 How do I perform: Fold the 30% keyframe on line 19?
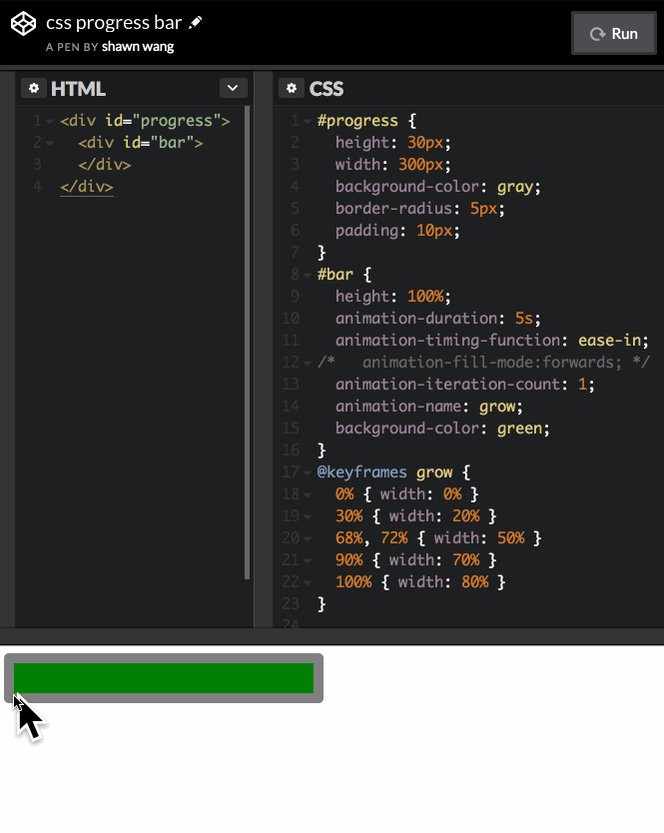(x=307, y=517)
